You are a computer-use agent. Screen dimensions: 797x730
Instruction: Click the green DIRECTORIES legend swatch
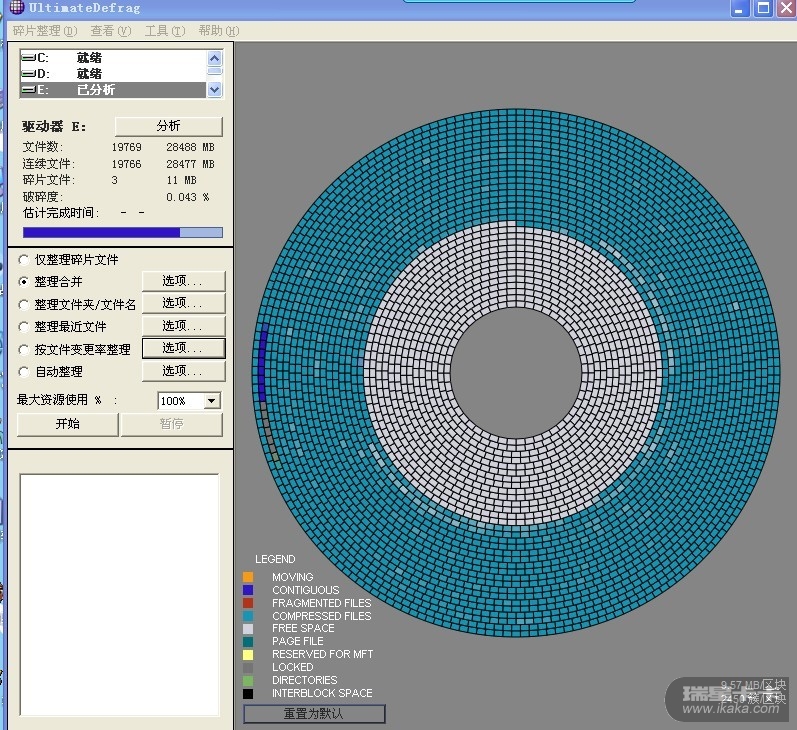[x=248, y=680]
